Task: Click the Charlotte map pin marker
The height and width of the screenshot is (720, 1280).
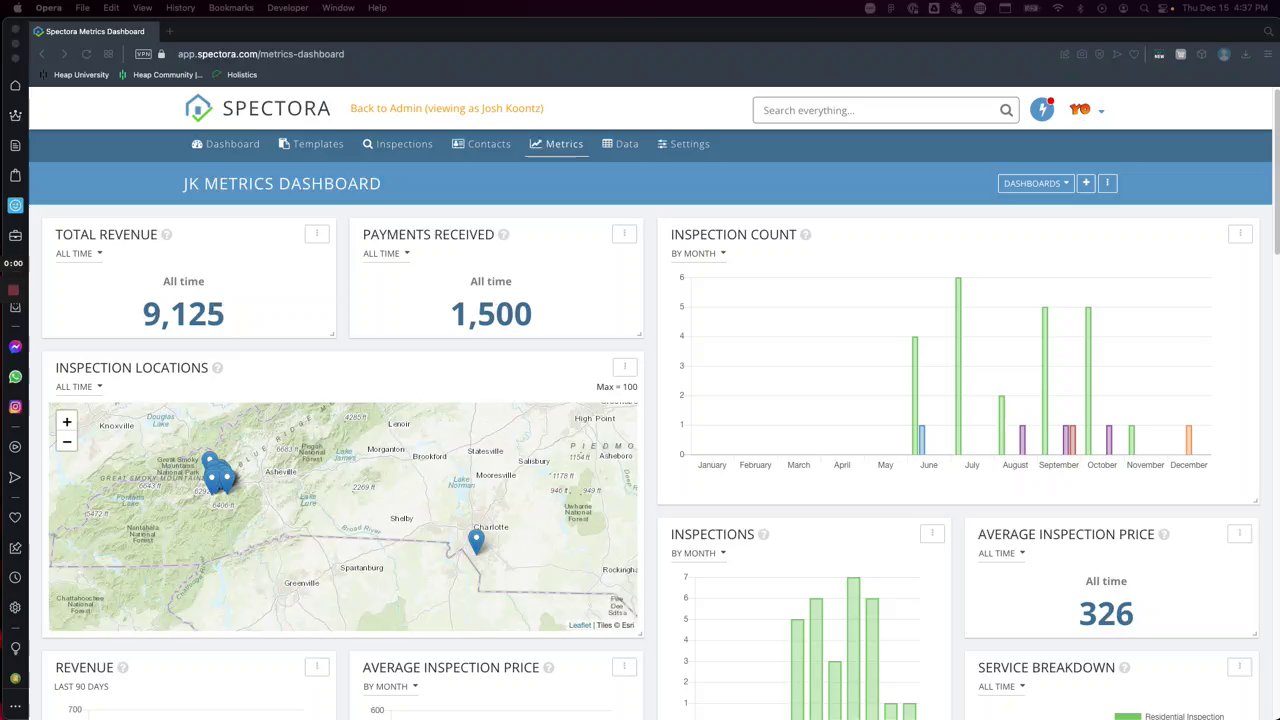Action: point(476,541)
